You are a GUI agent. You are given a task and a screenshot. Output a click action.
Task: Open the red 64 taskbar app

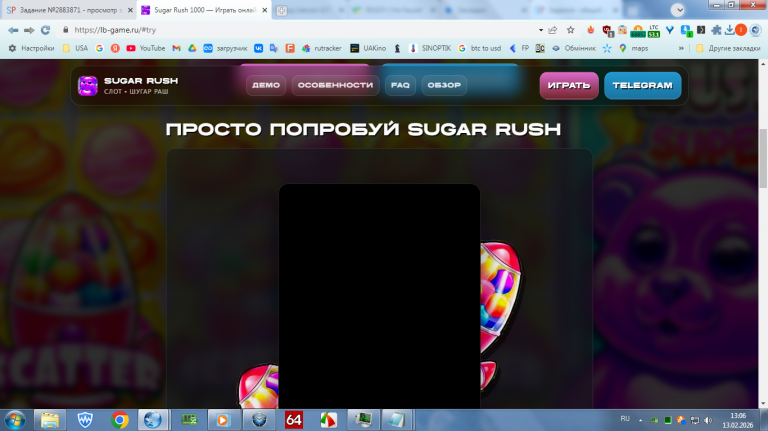(294, 420)
